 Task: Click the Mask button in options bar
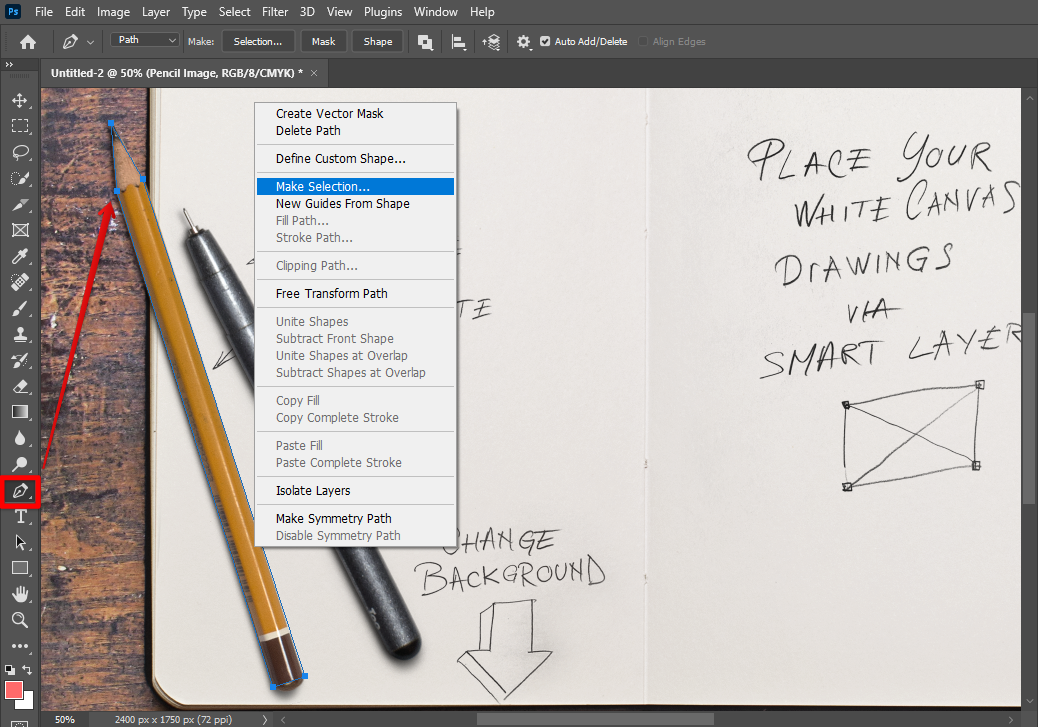[x=323, y=42]
